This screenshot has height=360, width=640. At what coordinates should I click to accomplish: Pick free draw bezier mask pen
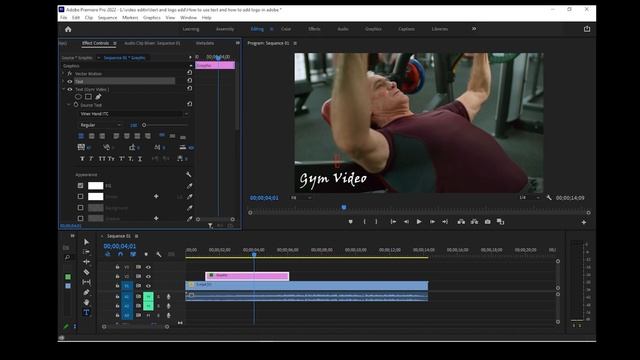[x=98, y=97]
